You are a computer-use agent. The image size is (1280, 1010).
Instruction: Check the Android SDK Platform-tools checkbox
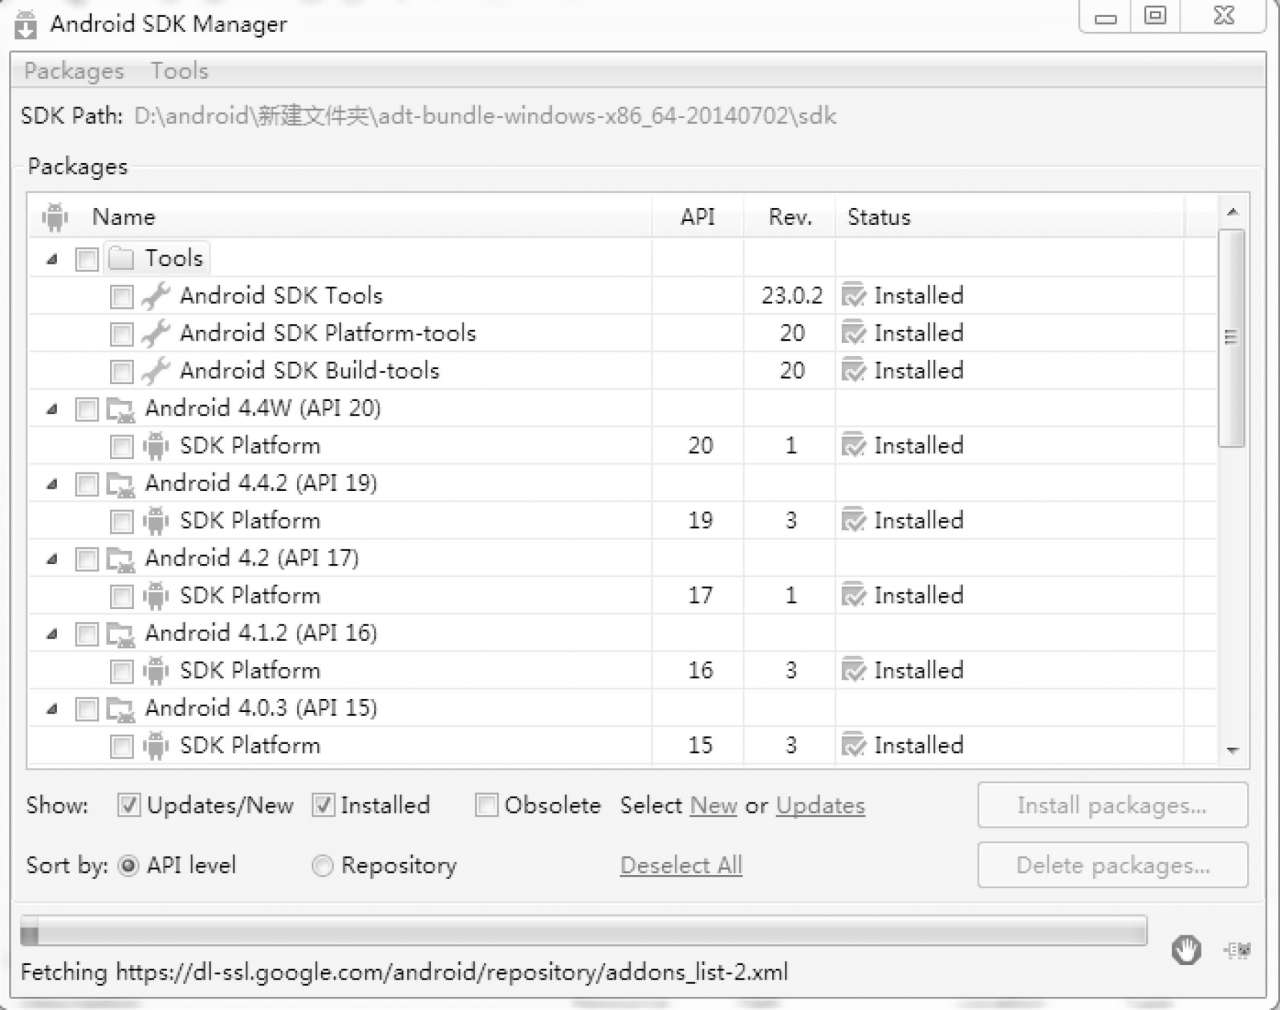121,335
